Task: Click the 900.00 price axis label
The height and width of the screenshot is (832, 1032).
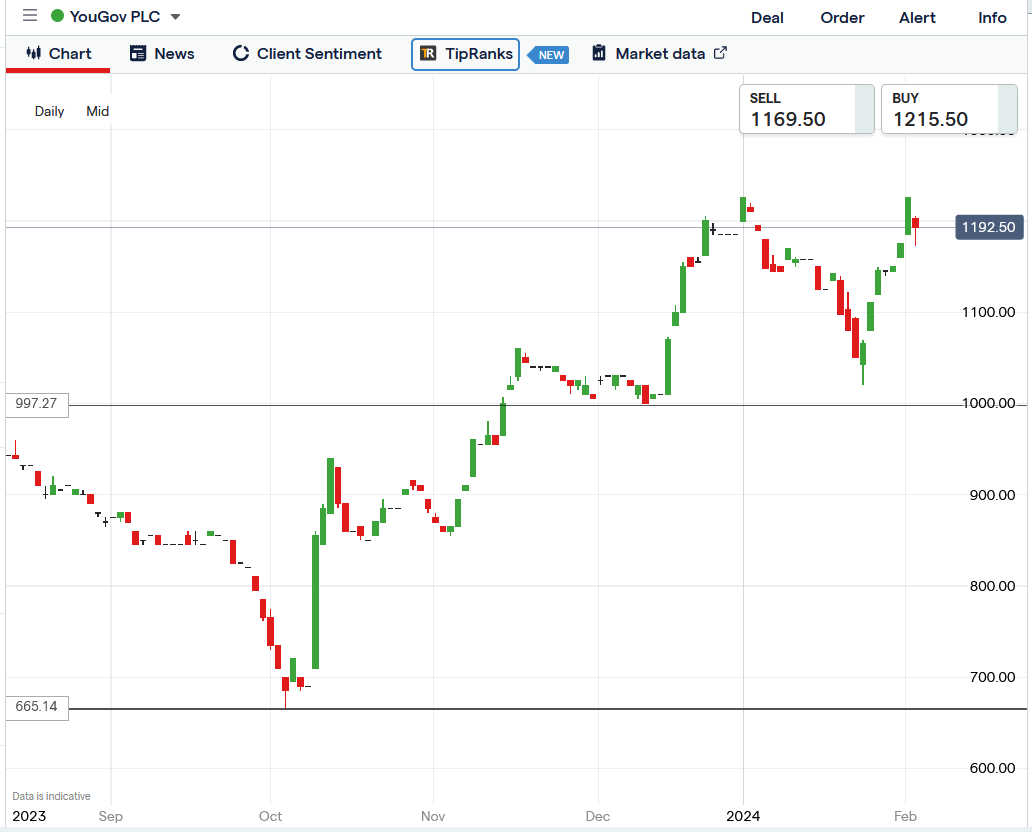Action: point(993,495)
